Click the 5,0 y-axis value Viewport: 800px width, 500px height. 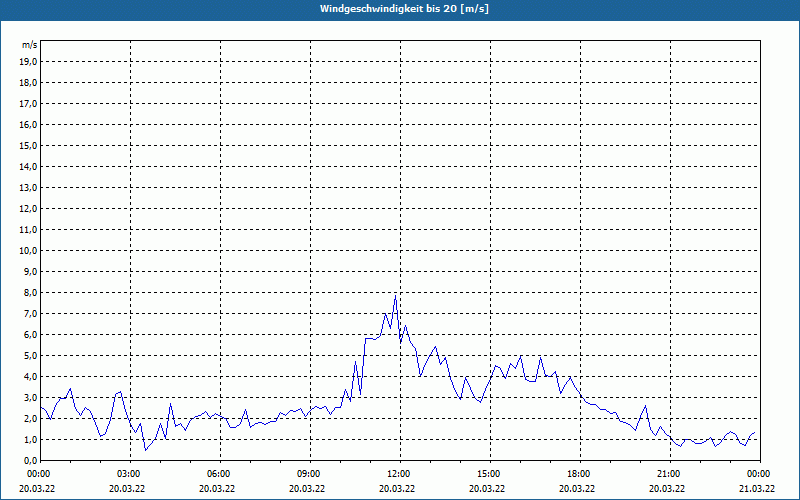[x=31, y=355]
